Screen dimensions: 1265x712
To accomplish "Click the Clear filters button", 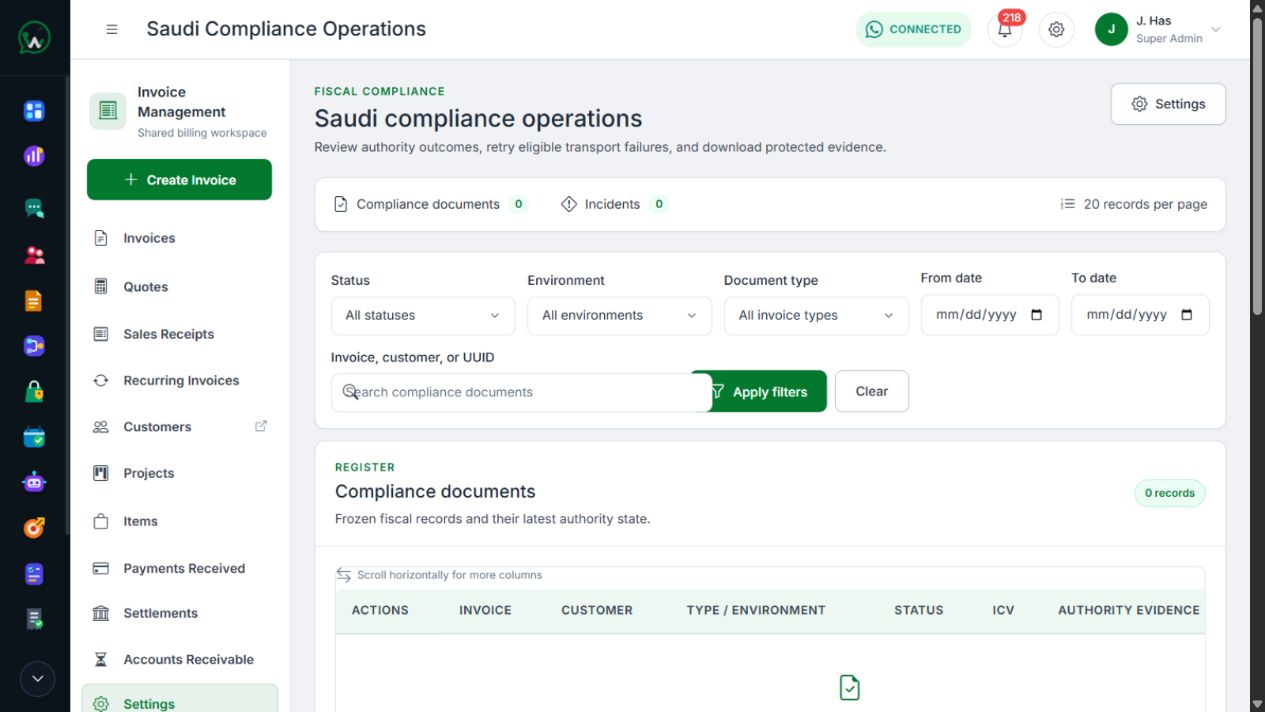I will pos(872,391).
